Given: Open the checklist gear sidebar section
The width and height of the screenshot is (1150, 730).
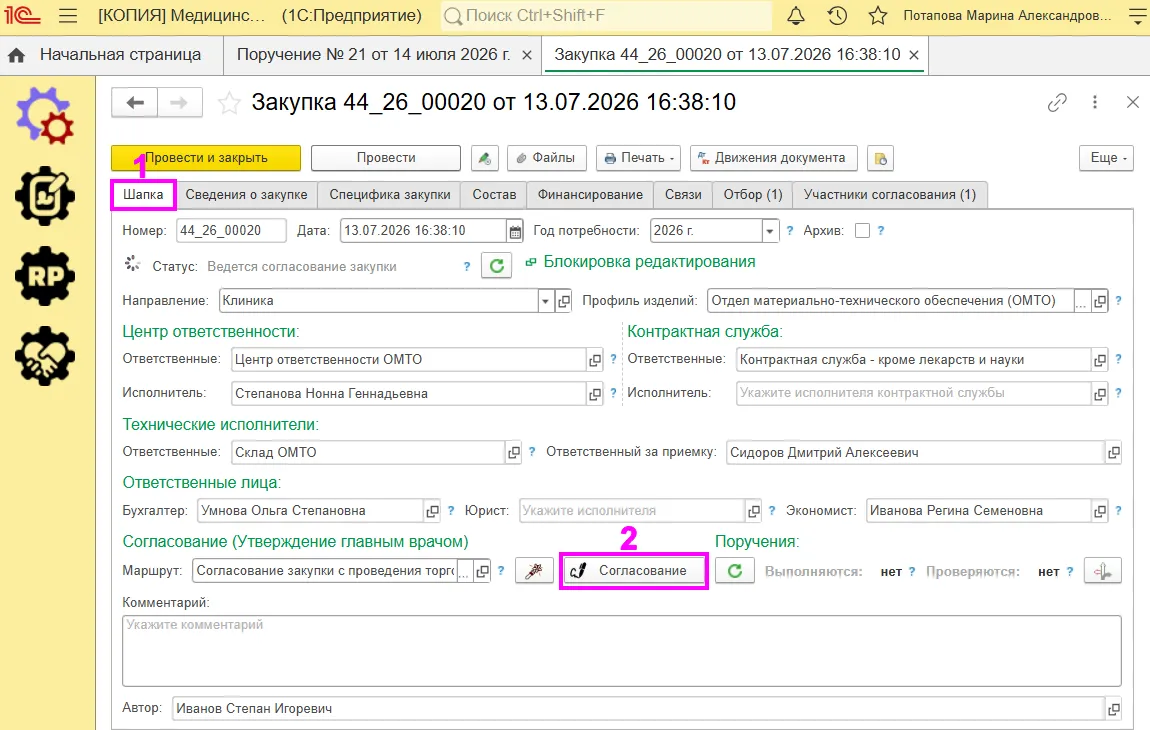Looking at the screenshot, I should (45, 196).
